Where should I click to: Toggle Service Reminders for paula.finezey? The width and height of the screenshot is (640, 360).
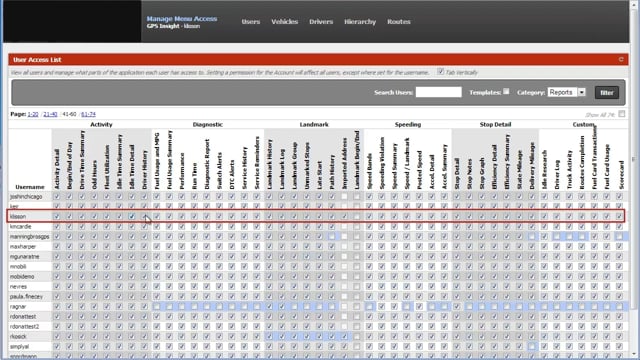pyautogui.click(x=256, y=296)
